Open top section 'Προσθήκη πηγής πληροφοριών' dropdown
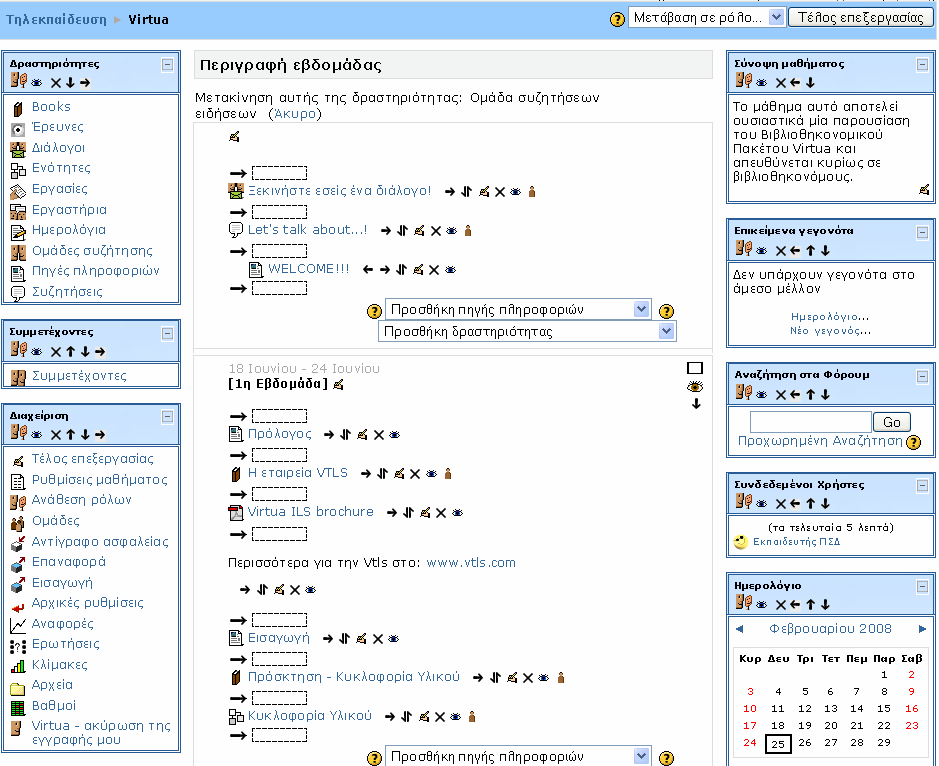The image size is (939, 766). tap(518, 310)
